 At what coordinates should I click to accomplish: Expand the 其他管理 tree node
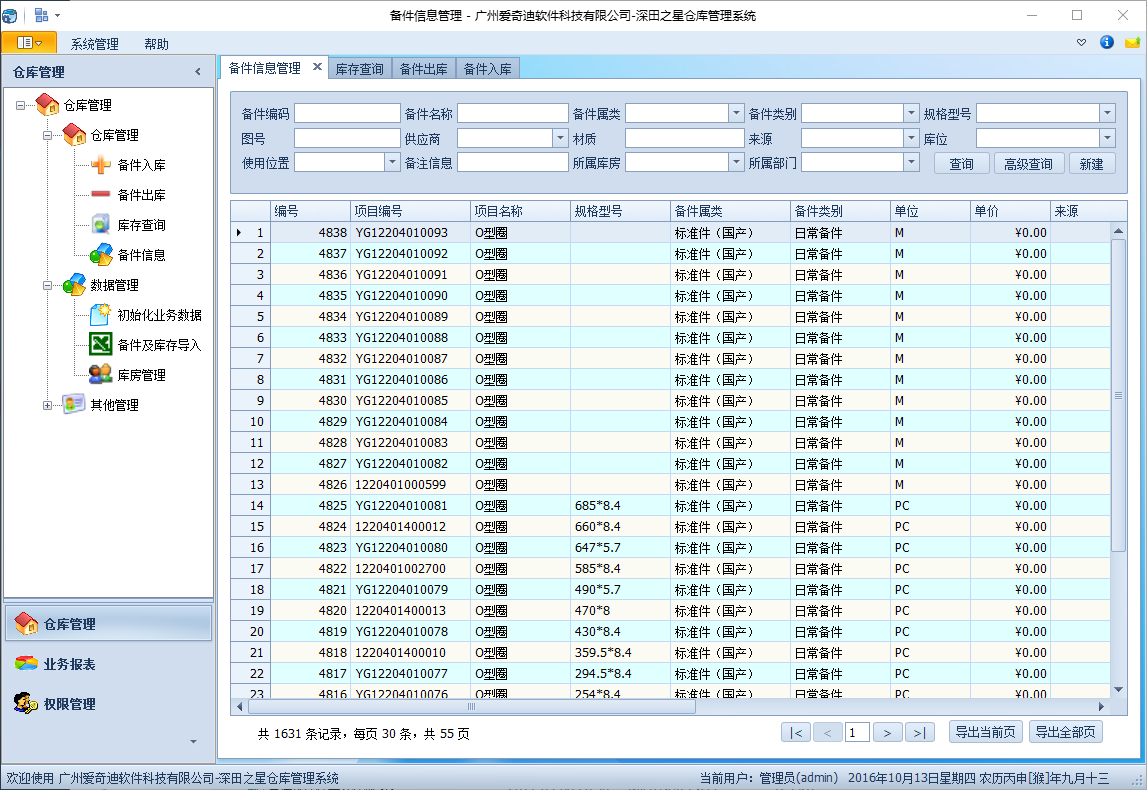(48, 405)
